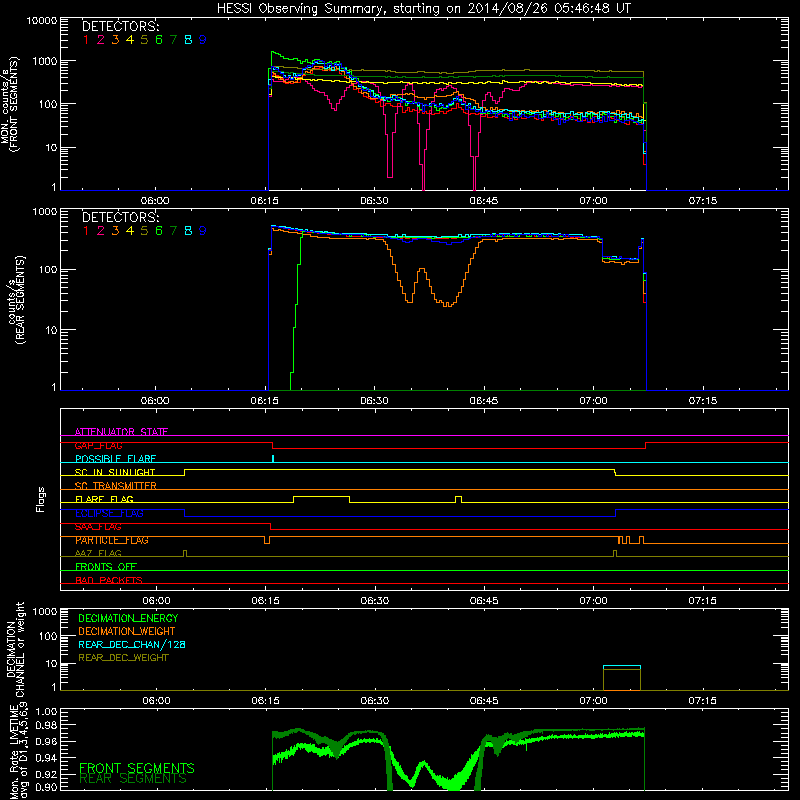The width and height of the screenshot is (800, 800).
Task: Click the cyan POSSIBLE_FLARE spike marker
Action: point(273,458)
